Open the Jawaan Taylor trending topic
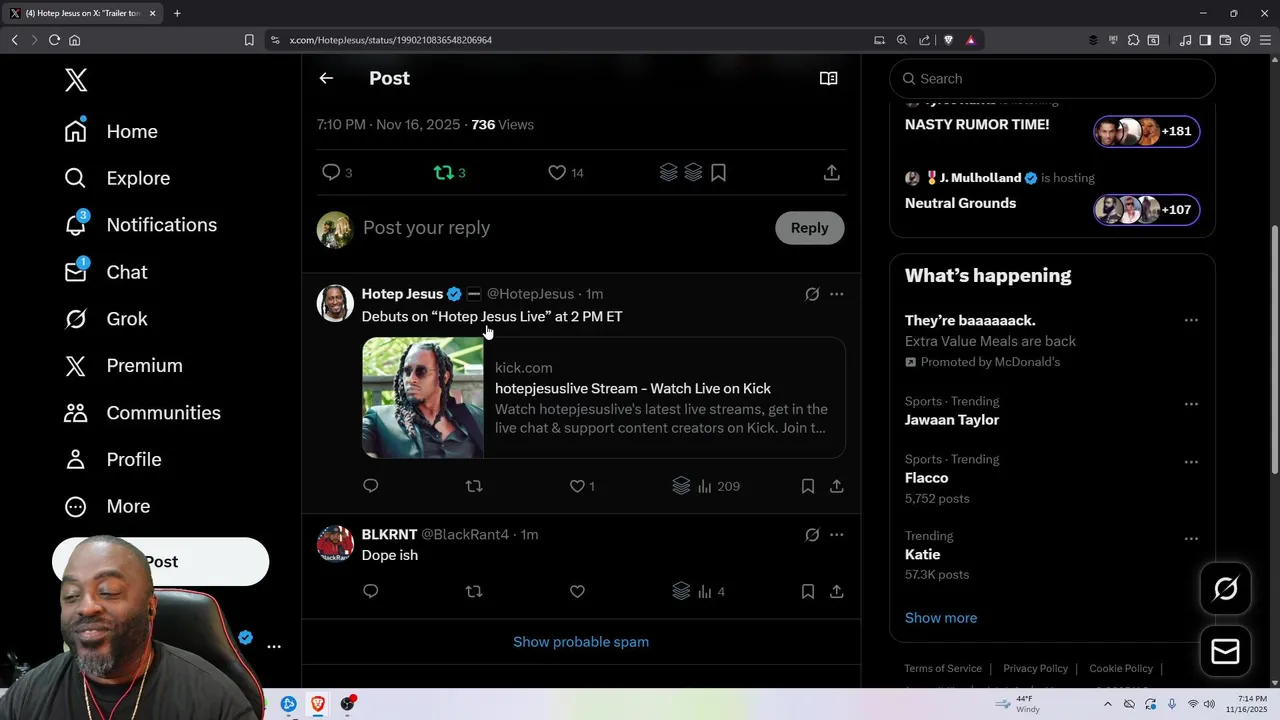This screenshot has height=720, width=1280. [952, 420]
